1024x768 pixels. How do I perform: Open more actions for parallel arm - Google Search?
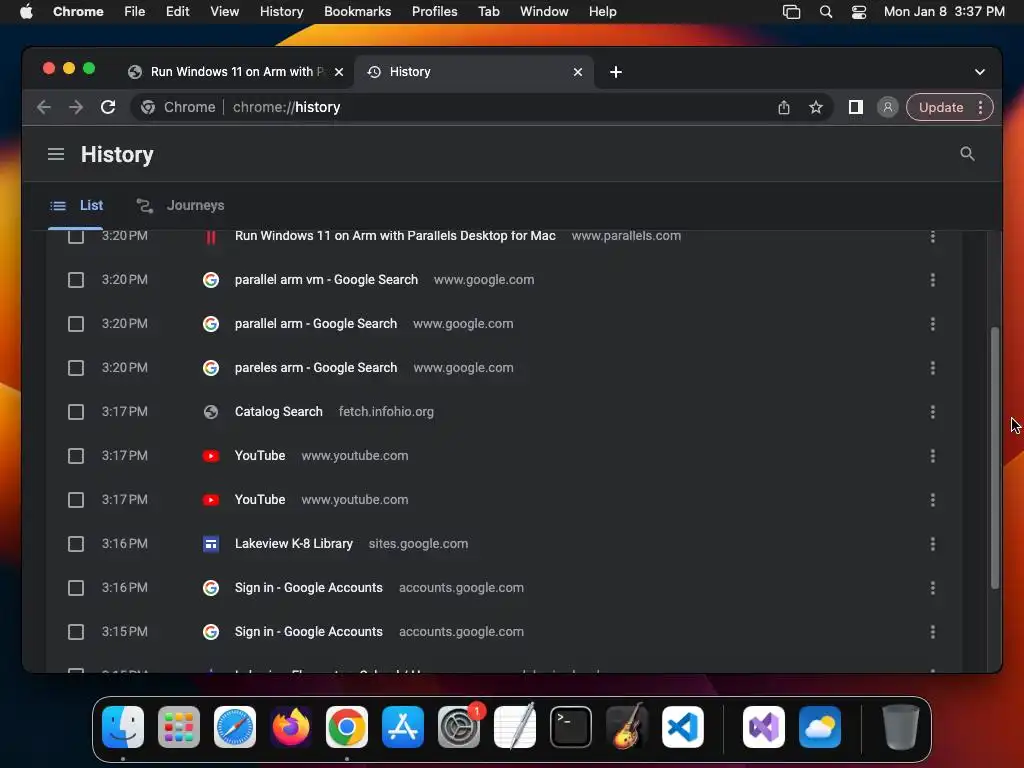point(933,324)
